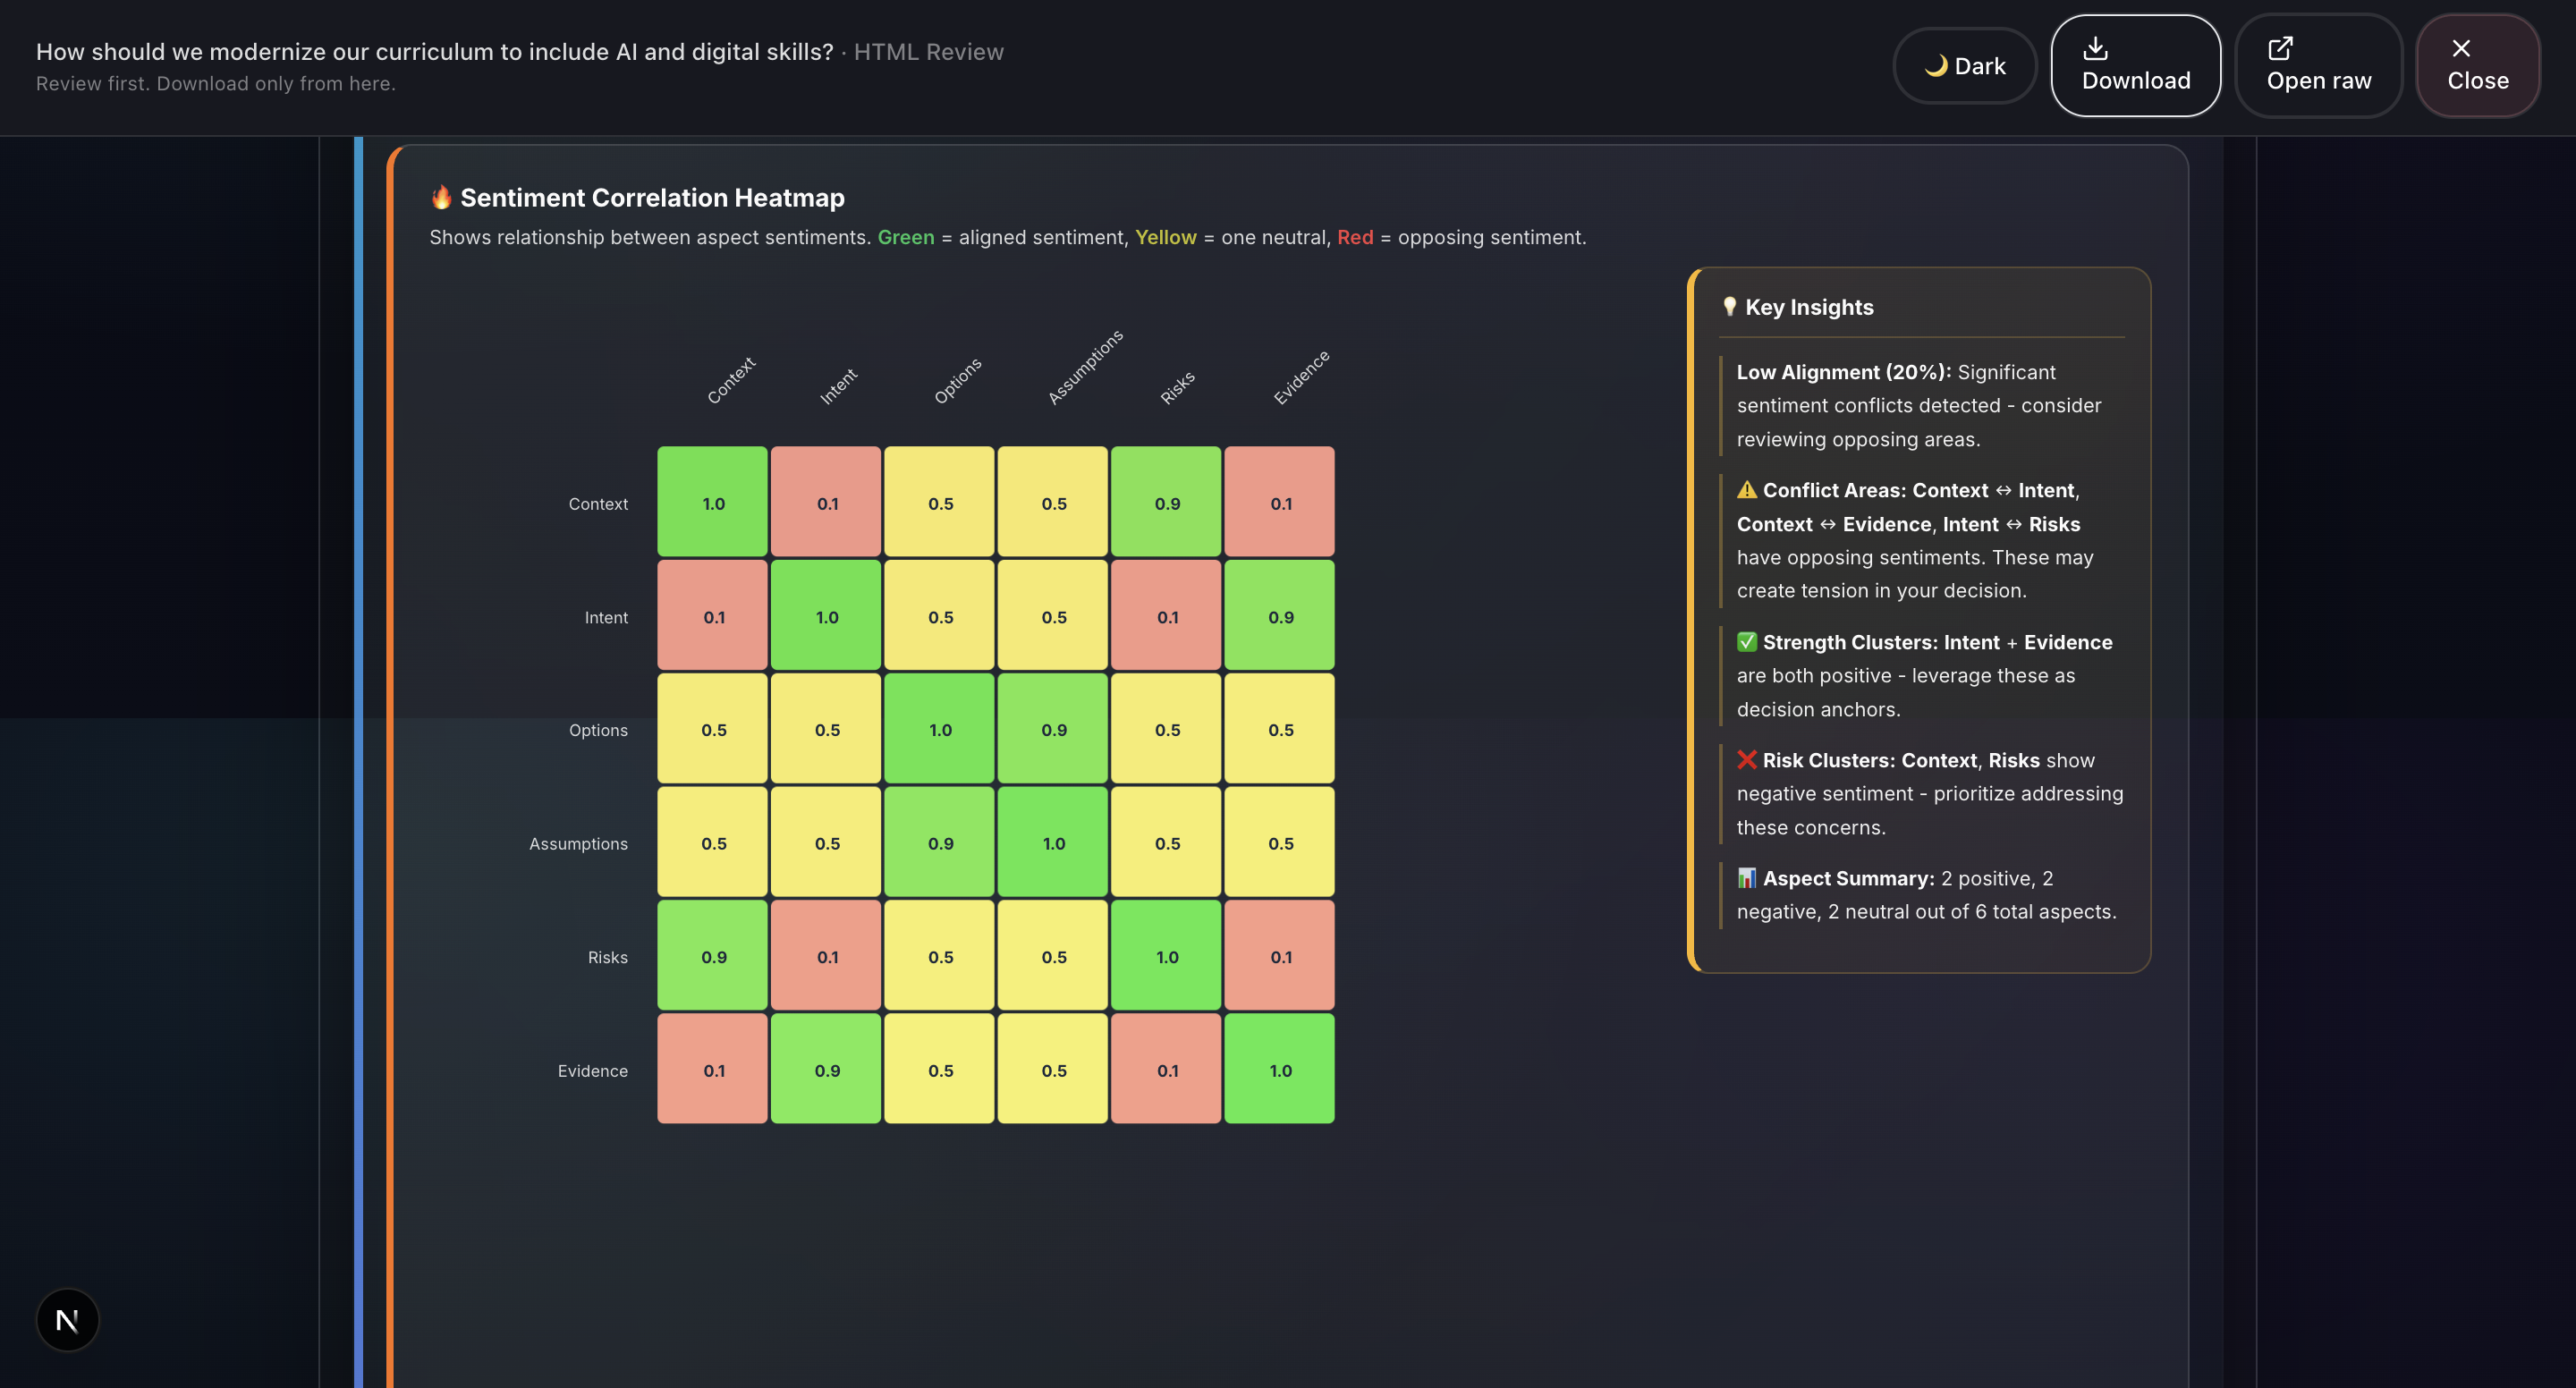Click the Download arrow icon
2576x1388 pixels.
coord(2095,48)
